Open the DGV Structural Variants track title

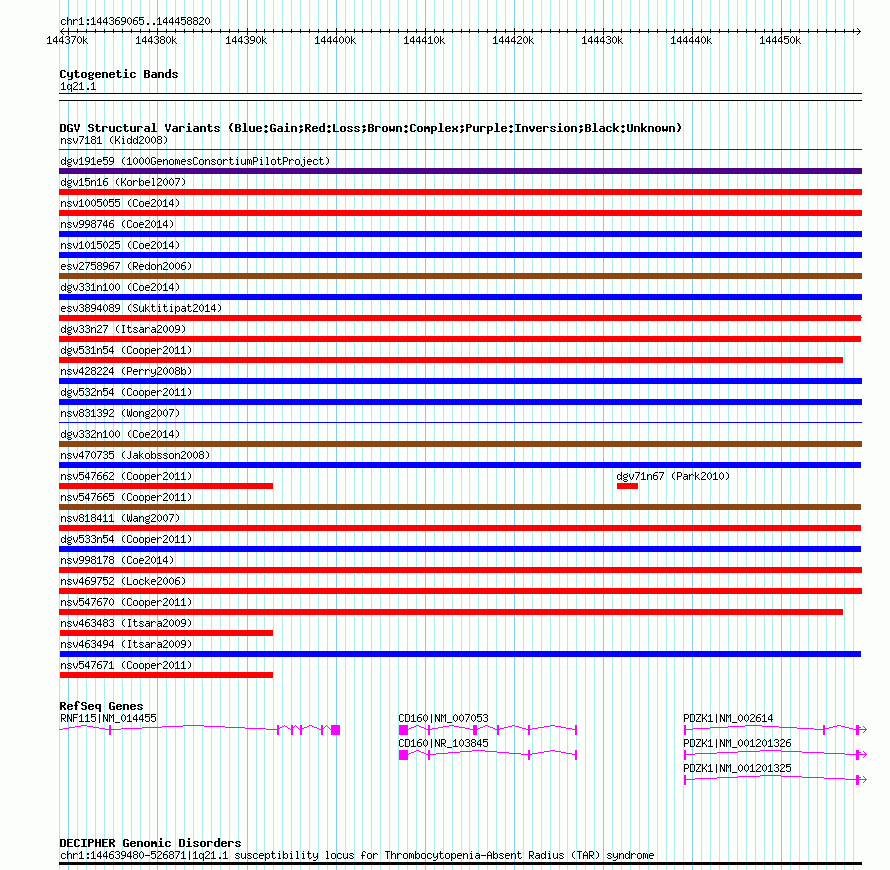click(371, 128)
